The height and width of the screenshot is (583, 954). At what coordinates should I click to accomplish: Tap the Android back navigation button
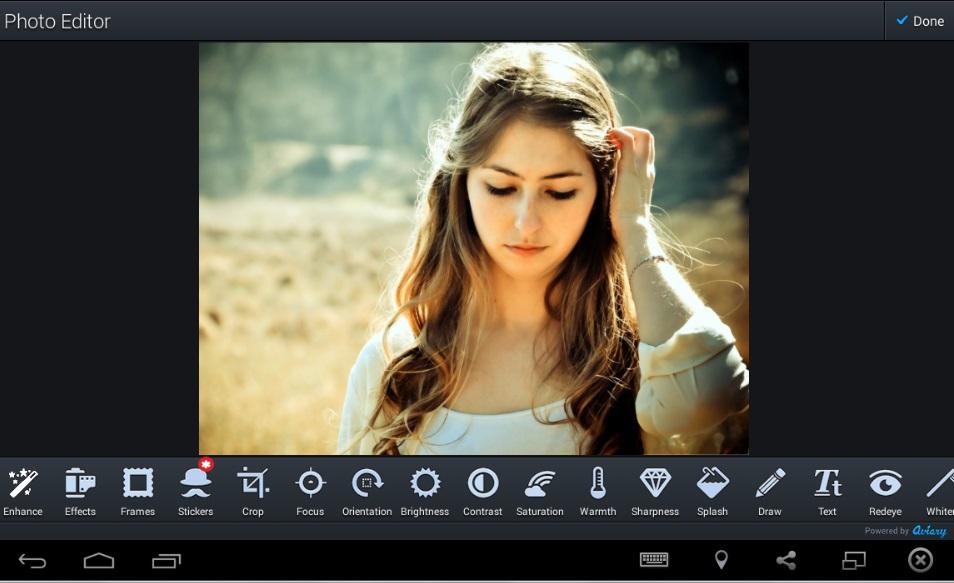point(33,561)
